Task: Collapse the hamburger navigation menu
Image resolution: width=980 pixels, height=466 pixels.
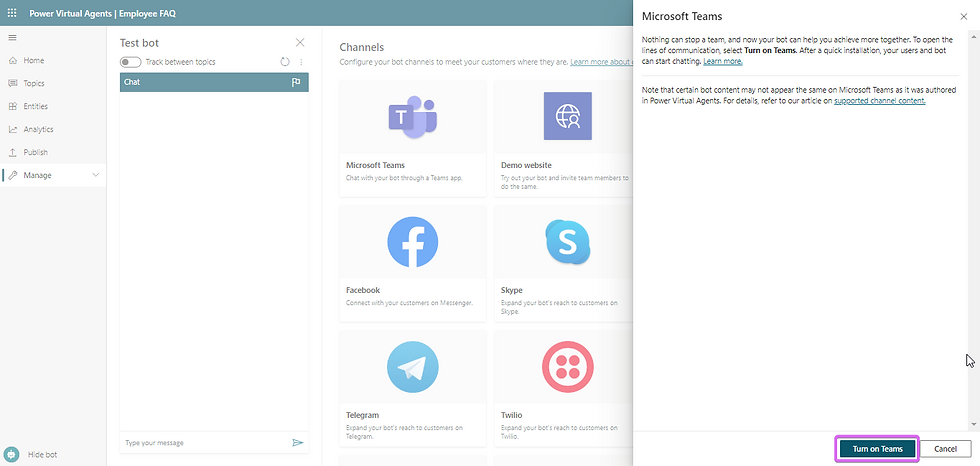Action: 12,38
